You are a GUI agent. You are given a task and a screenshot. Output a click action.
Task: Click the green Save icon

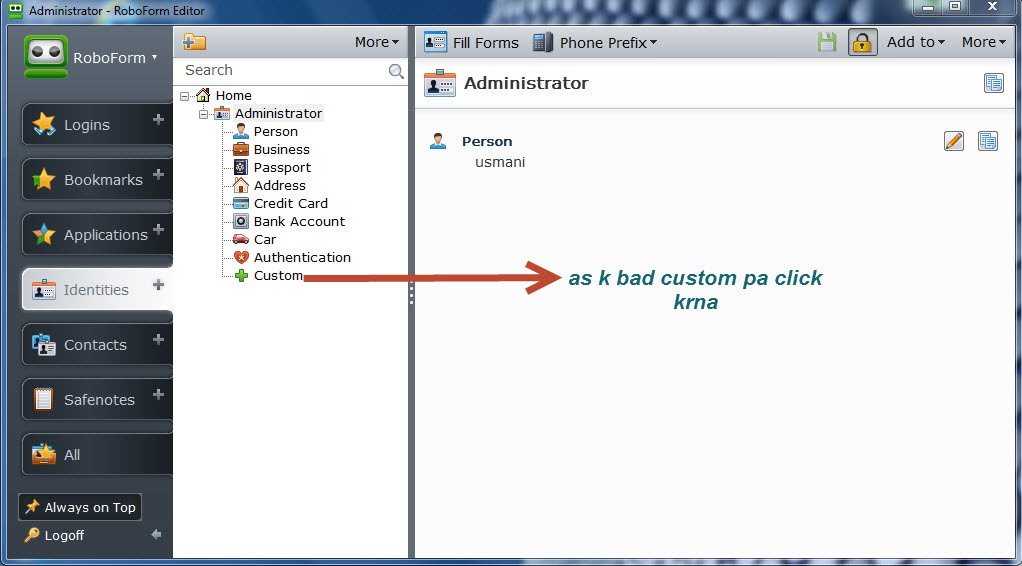[x=826, y=42]
